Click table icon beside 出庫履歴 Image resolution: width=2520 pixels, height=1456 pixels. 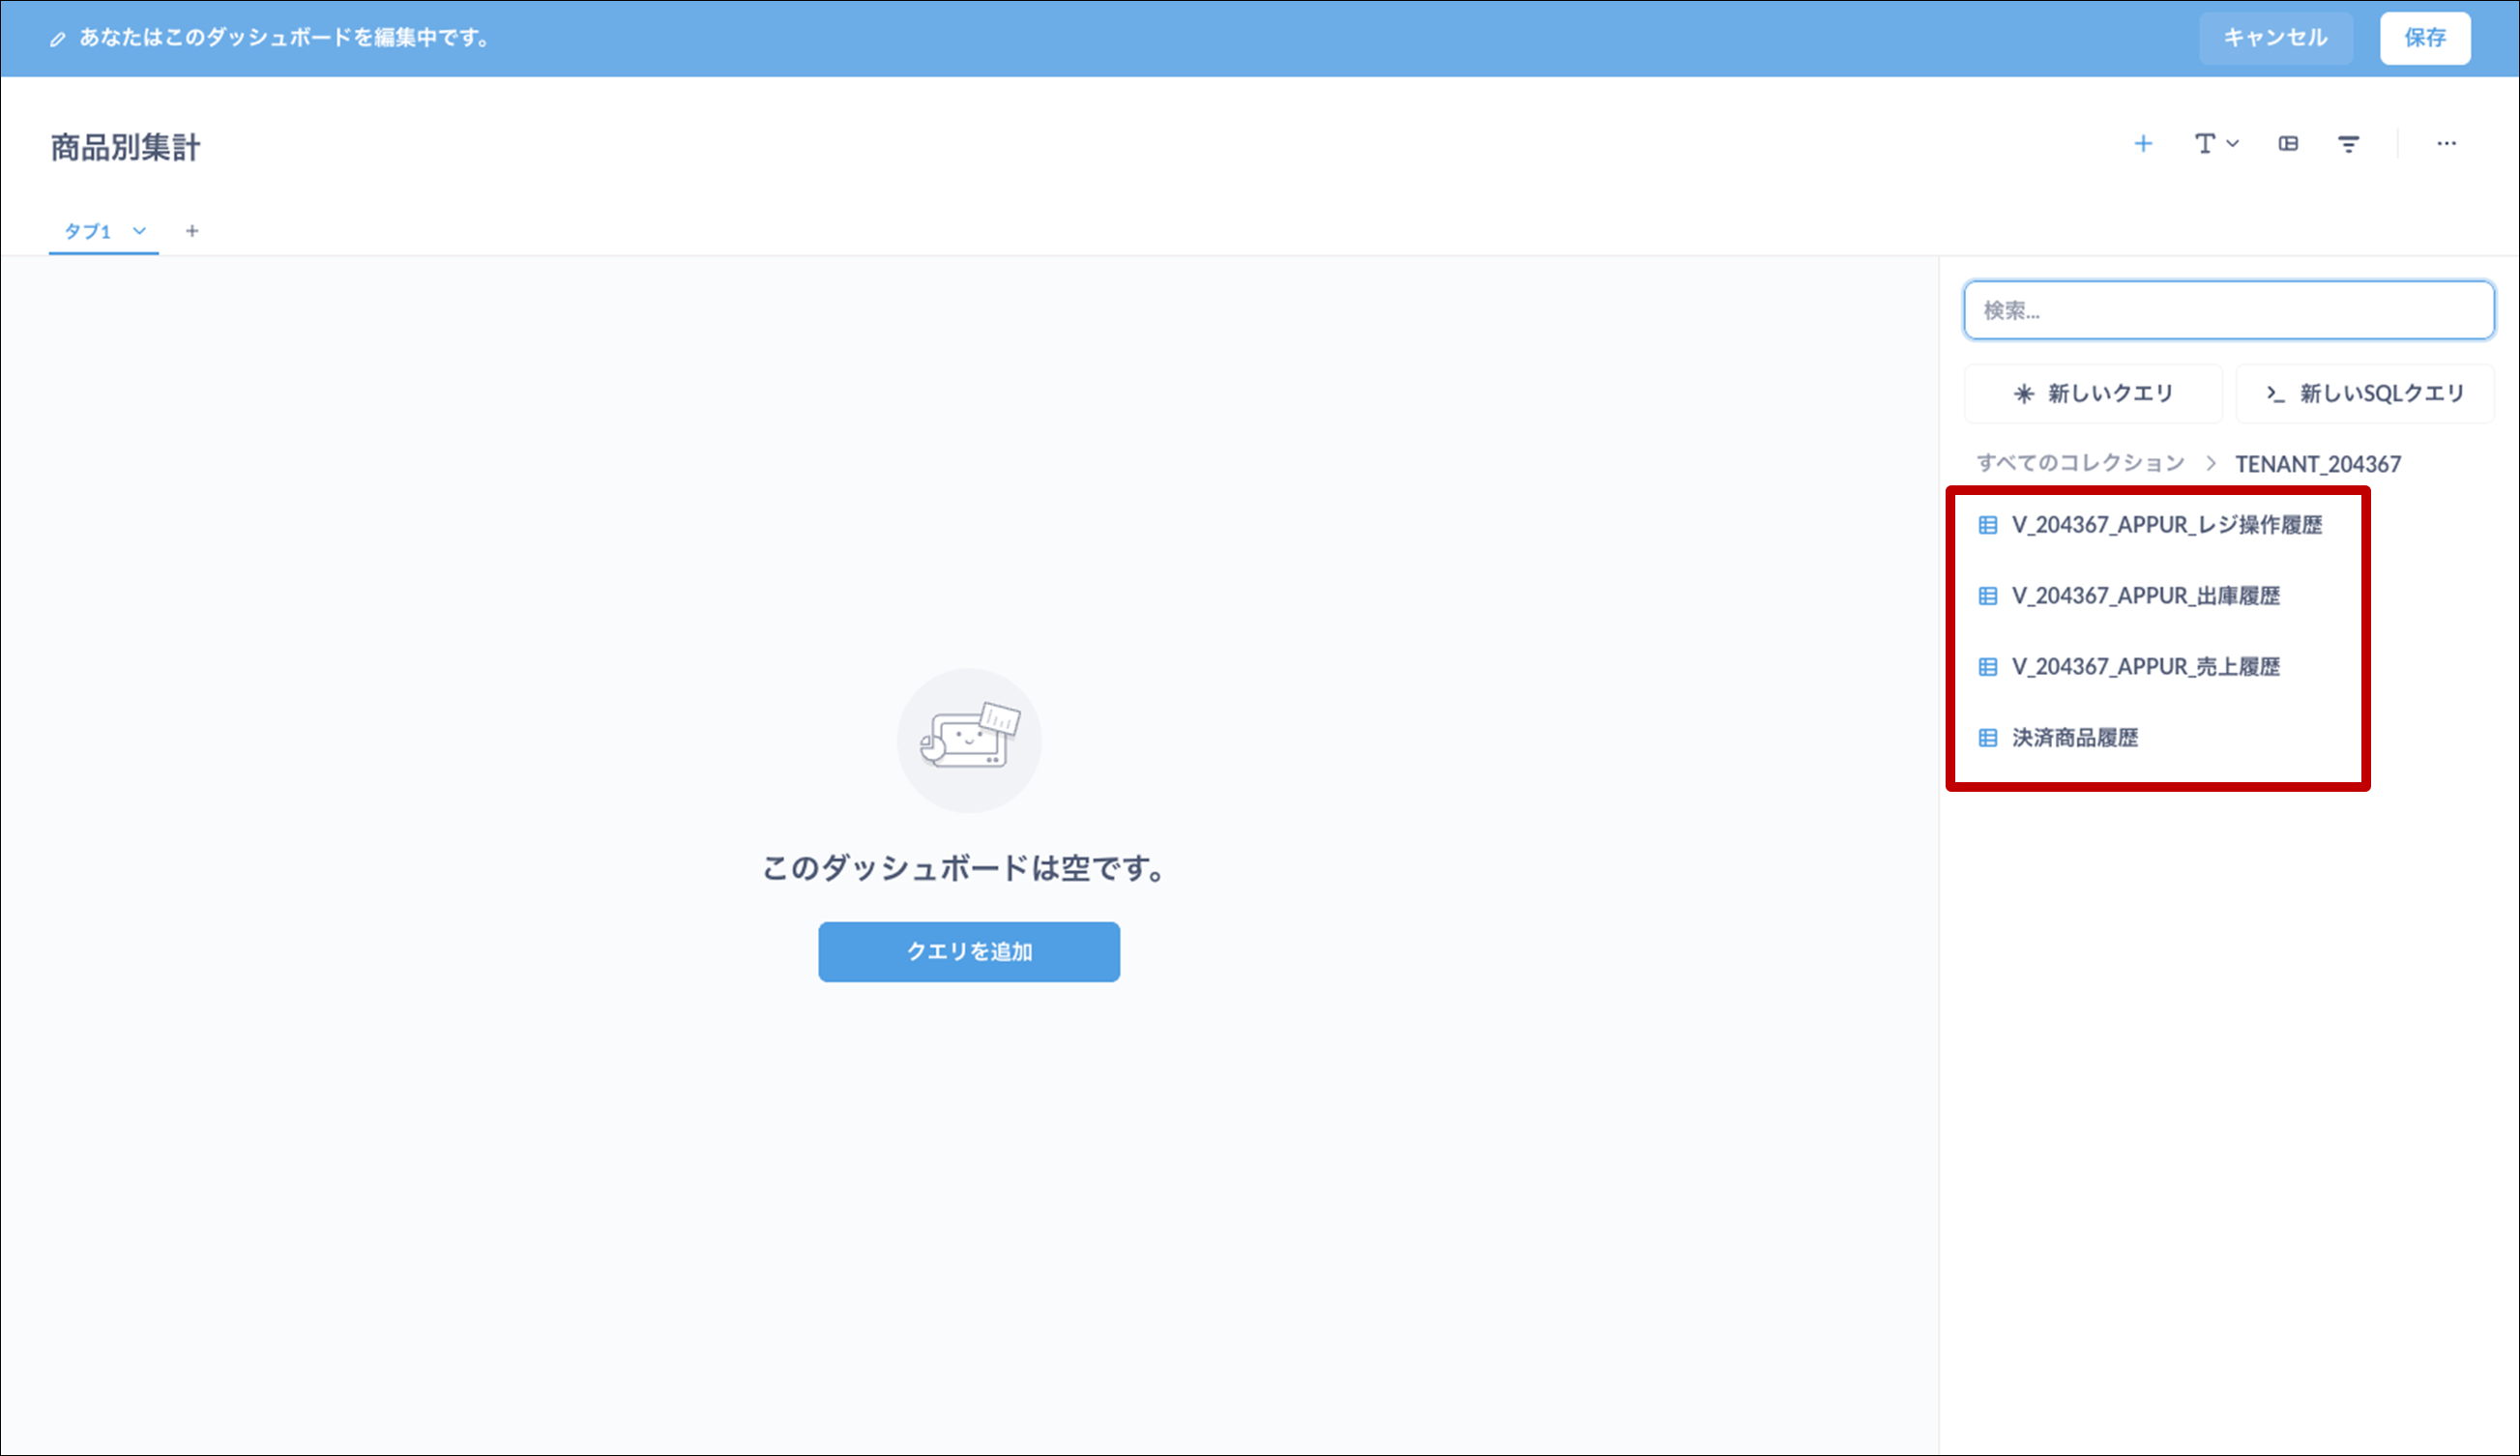(1988, 596)
